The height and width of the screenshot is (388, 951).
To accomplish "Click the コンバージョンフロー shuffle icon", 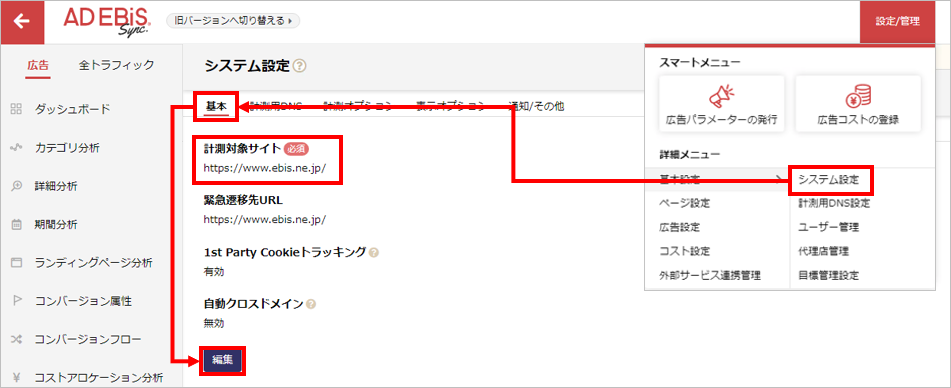I will coord(16,340).
